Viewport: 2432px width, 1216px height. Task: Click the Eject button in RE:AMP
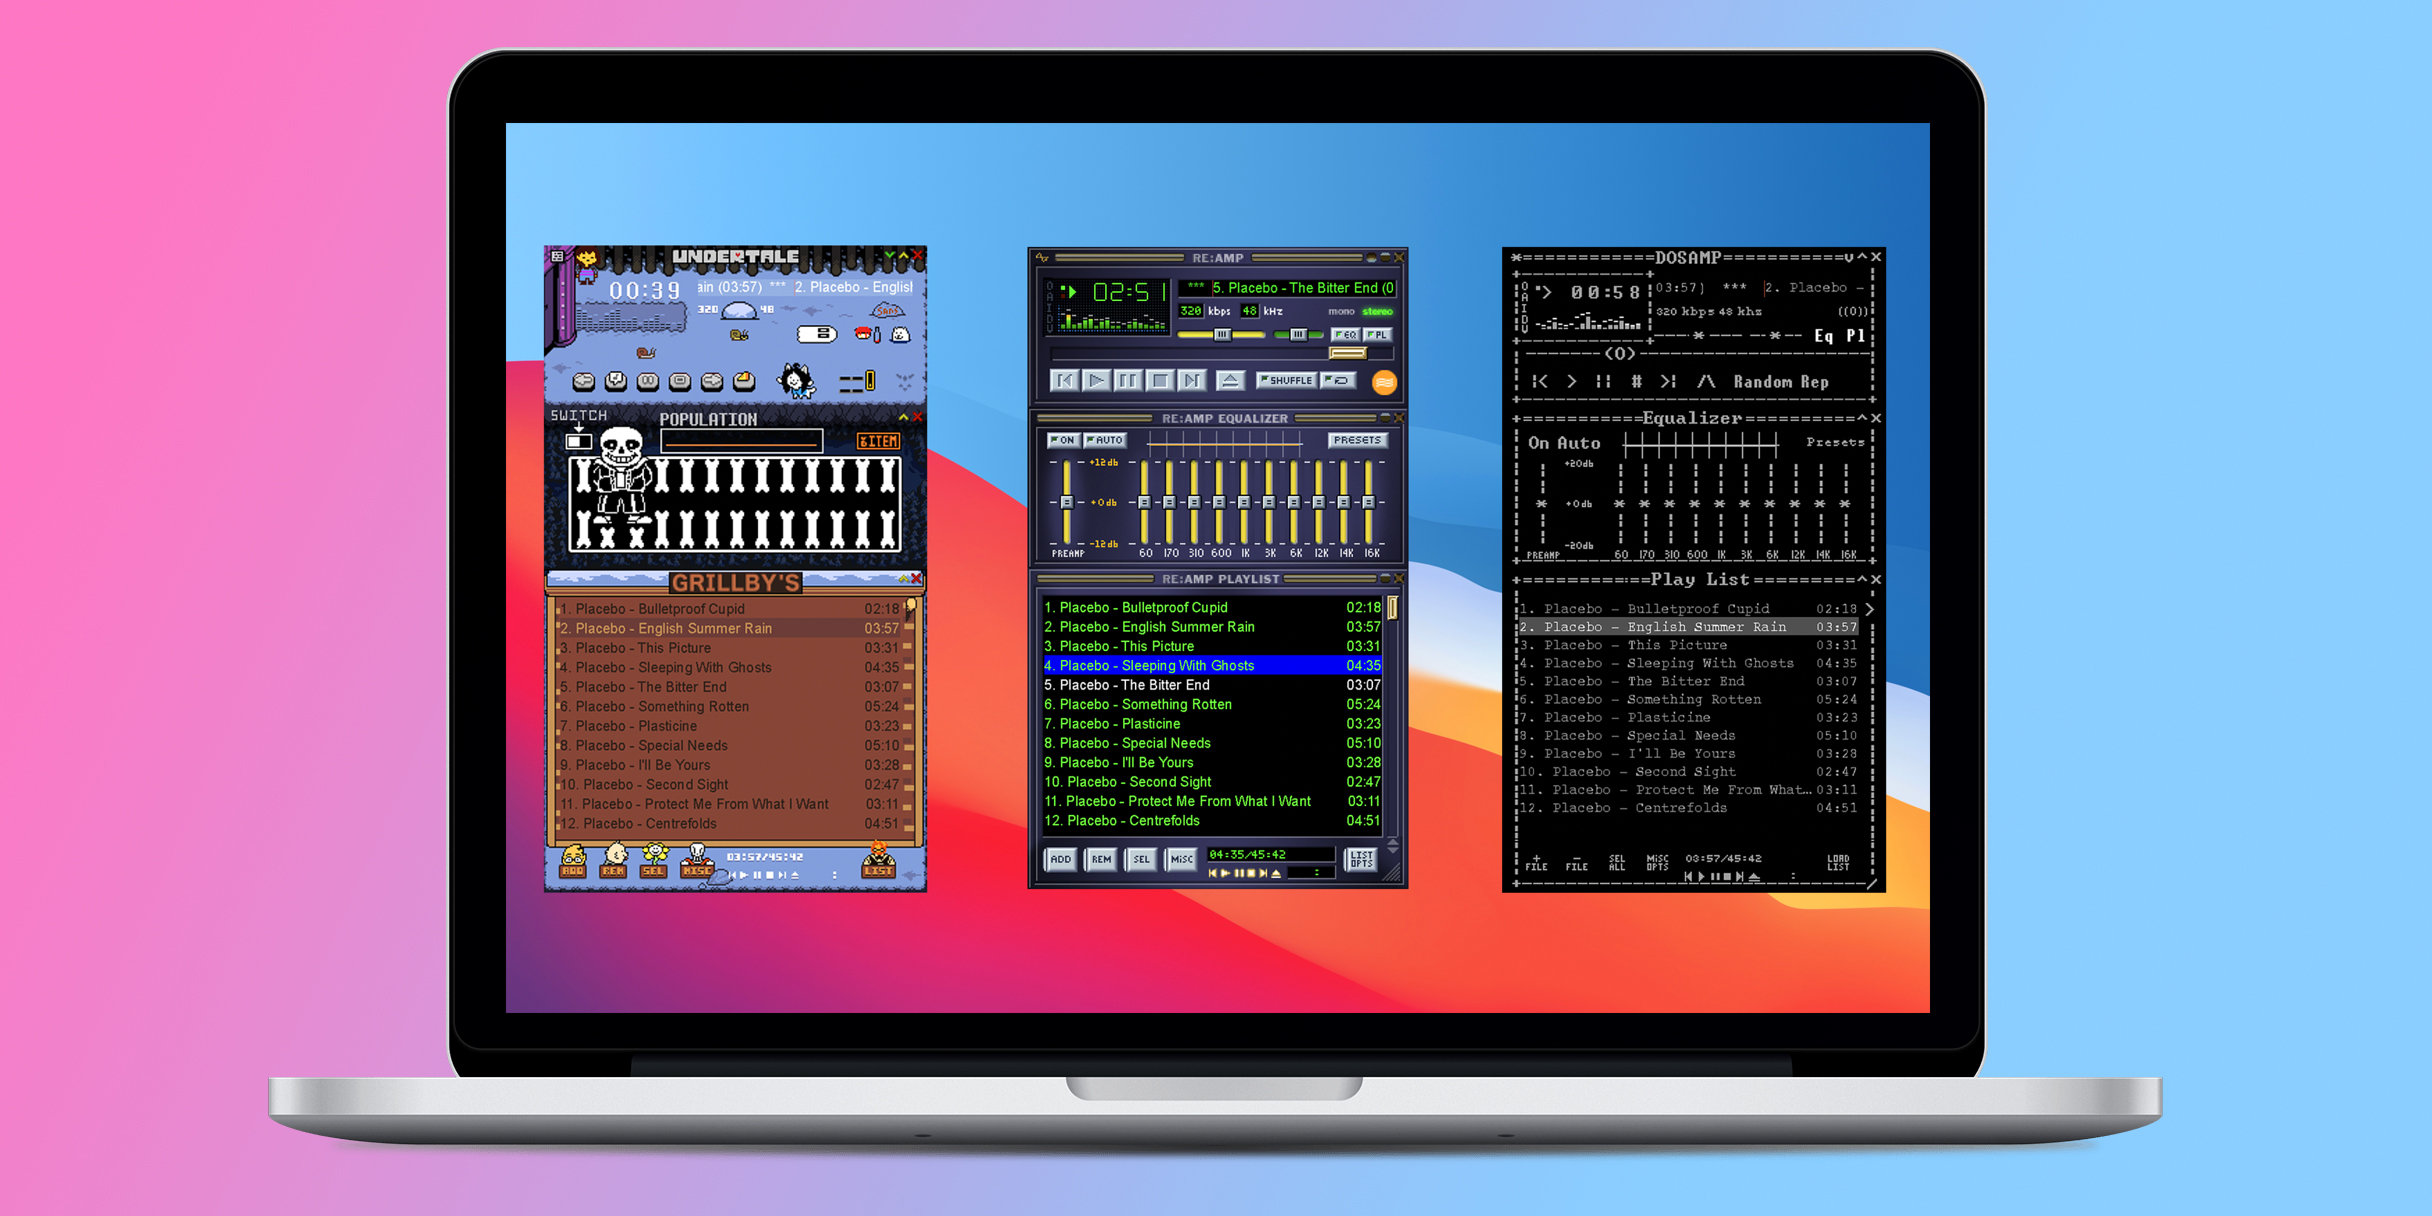pyautogui.click(x=1230, y=380)
